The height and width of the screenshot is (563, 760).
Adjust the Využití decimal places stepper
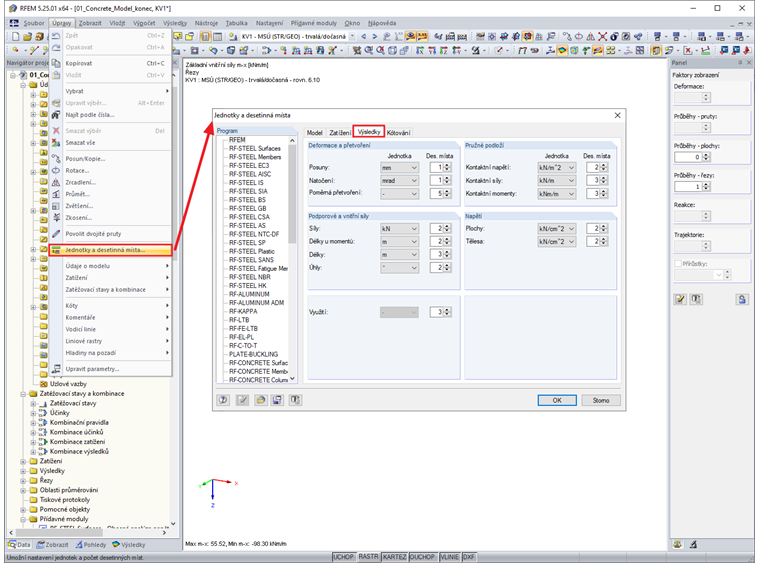447,313
